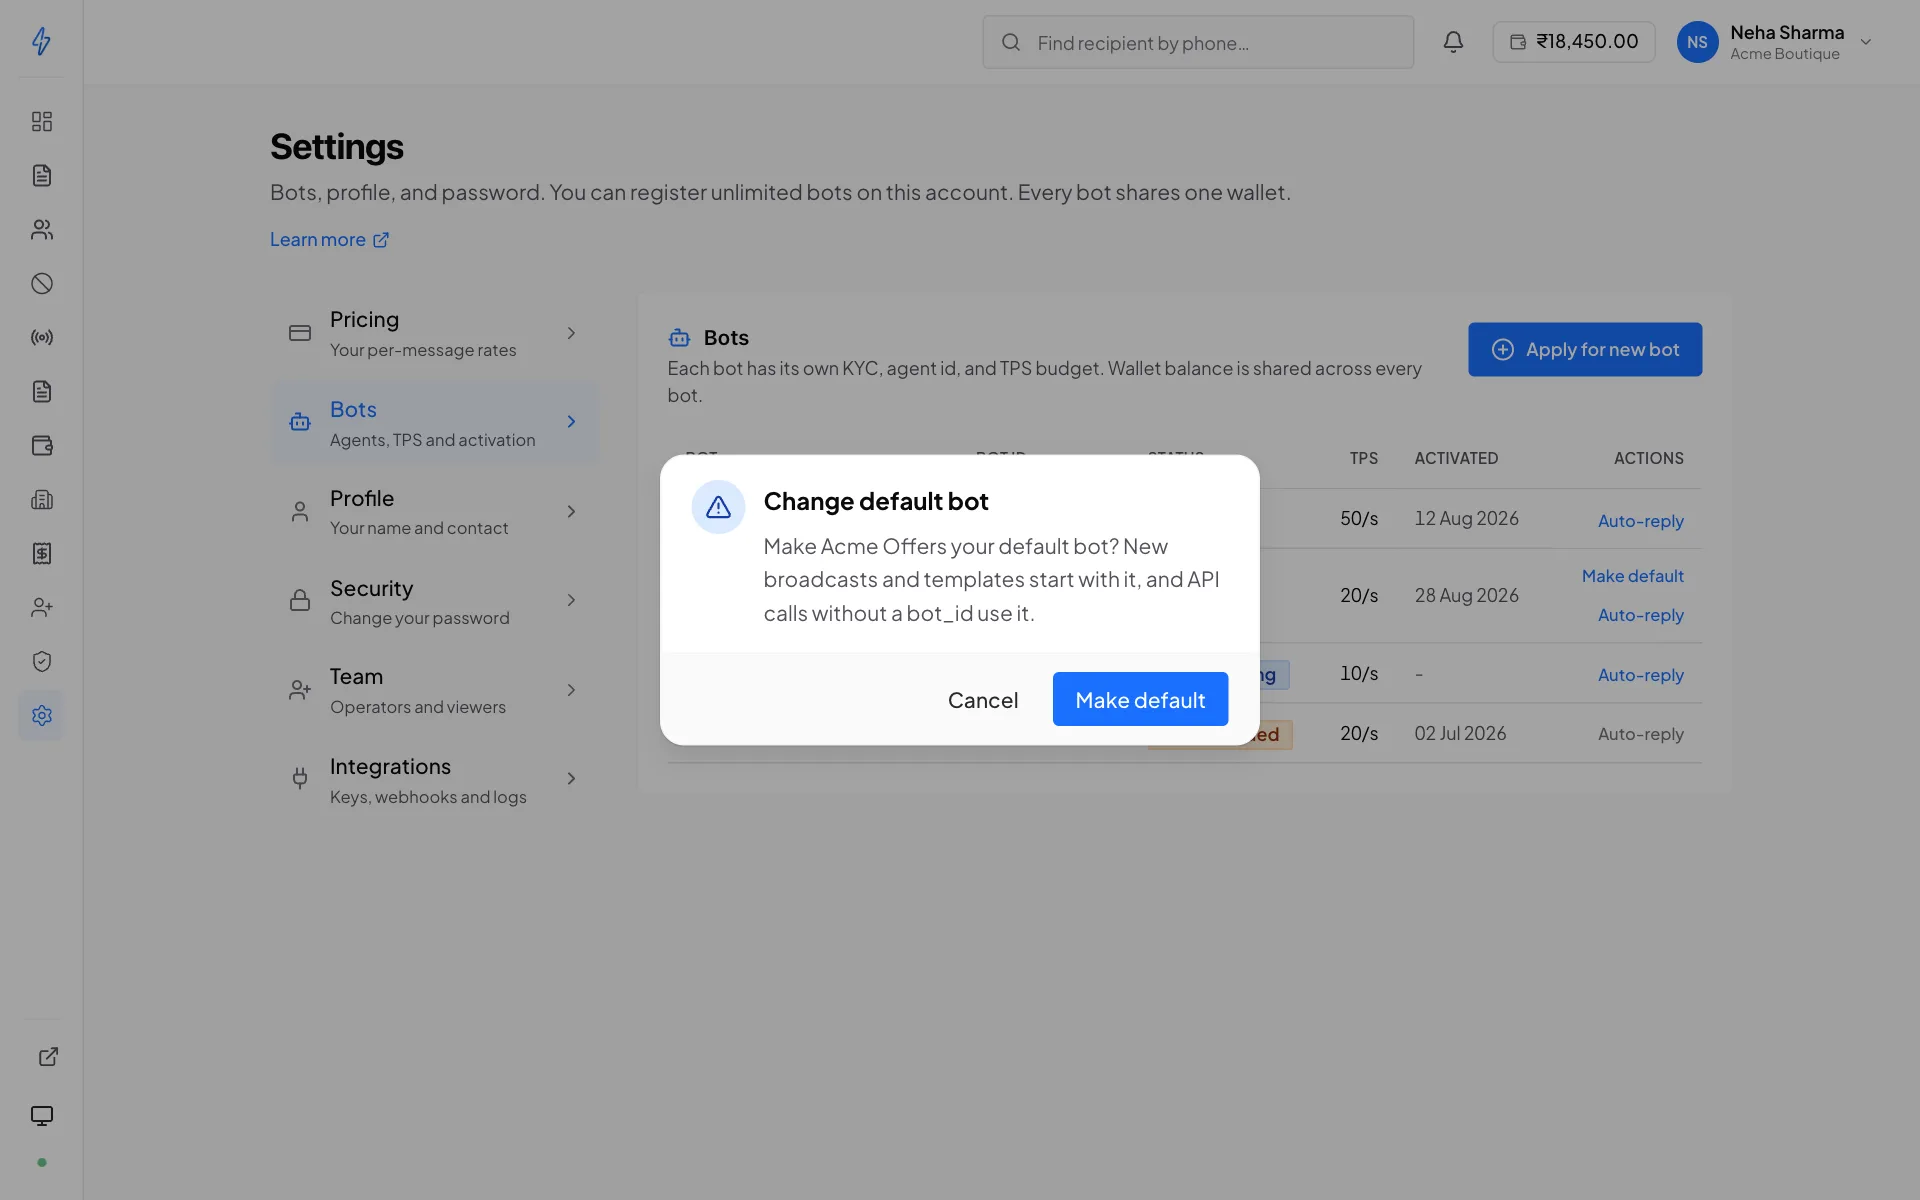Click the NS user avatar
The width and height of the screenshot is (1920, 1200).
(x=1697, y=42)
